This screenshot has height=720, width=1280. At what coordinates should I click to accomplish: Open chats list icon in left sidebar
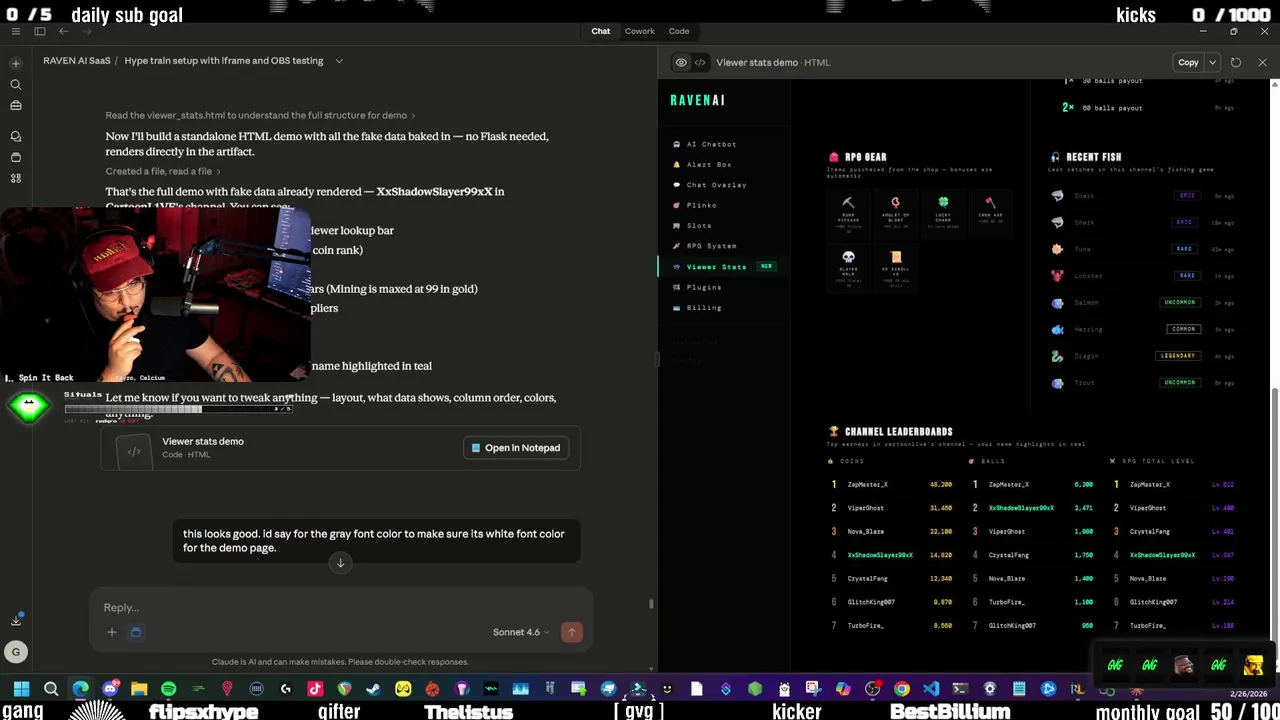tap(16, 136)
